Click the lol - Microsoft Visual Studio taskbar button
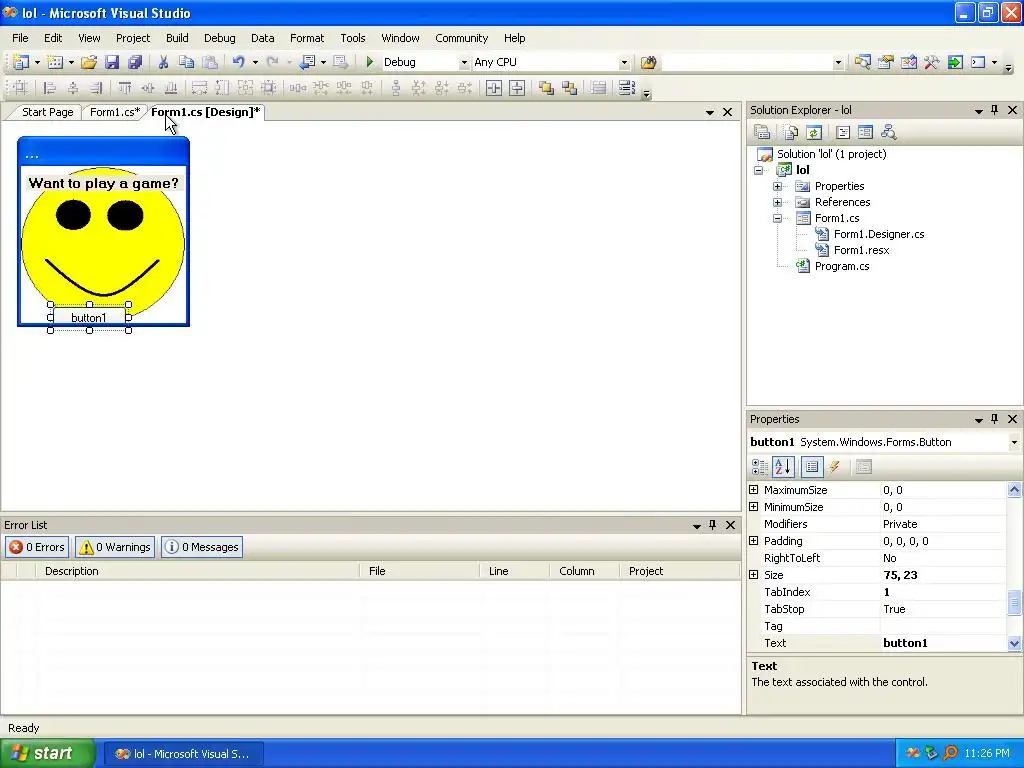1024x768 pixels. tap(184, 754)
